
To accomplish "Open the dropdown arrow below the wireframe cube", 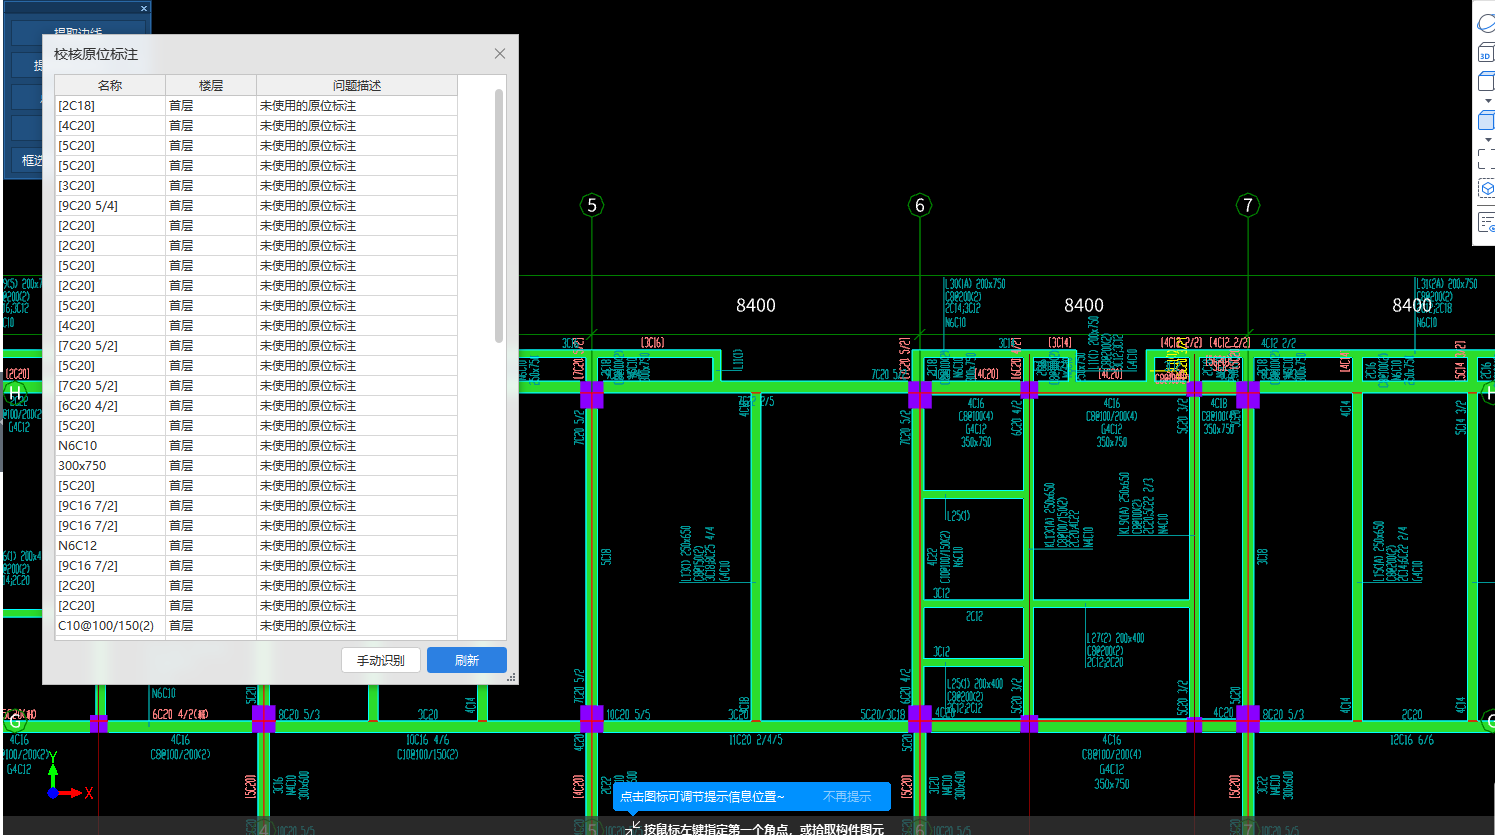I will tap(1488, 101).
